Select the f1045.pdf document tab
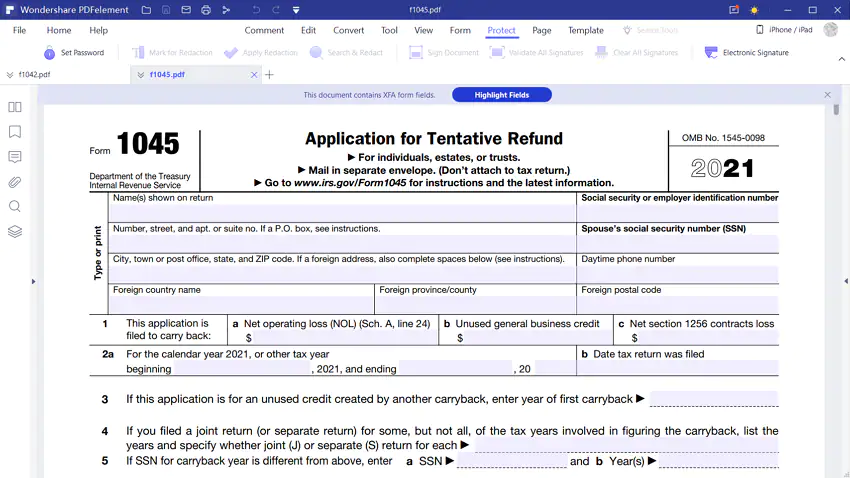850x478 pixels. click(x=167, y=74)
